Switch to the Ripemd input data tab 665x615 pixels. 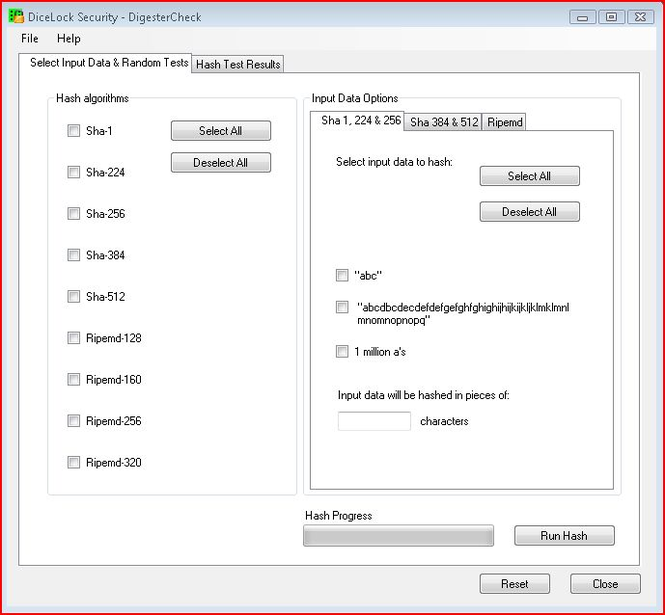click(x=505, y=122)
